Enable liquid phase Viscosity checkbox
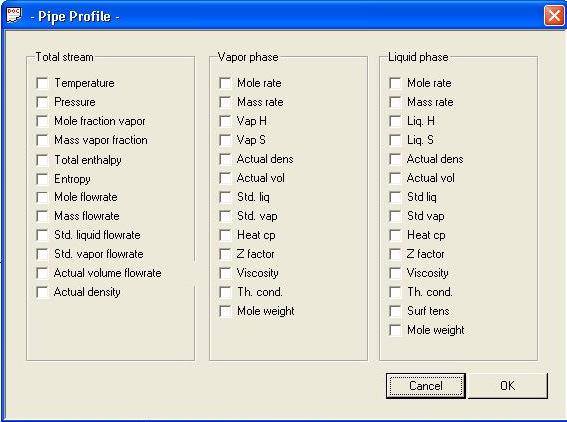This screenshot has width=567, height=422. click(395, 273)
